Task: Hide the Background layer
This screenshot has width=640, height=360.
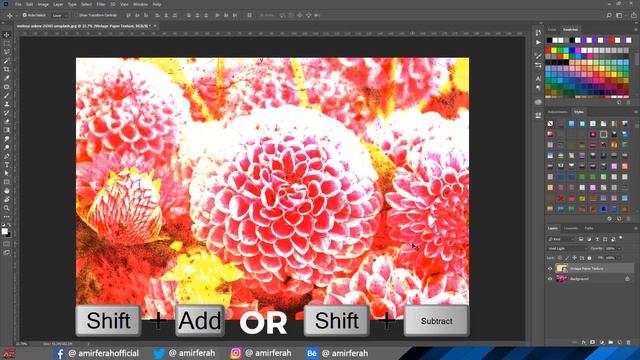Action: click(x=550, y=279)
